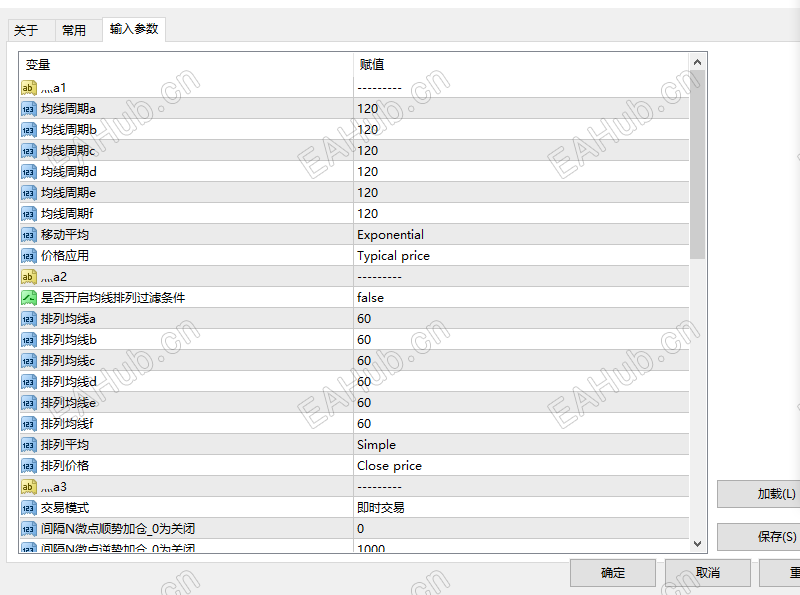
Task: Click the scrollbar down arrow
Action: pos(697,545)
